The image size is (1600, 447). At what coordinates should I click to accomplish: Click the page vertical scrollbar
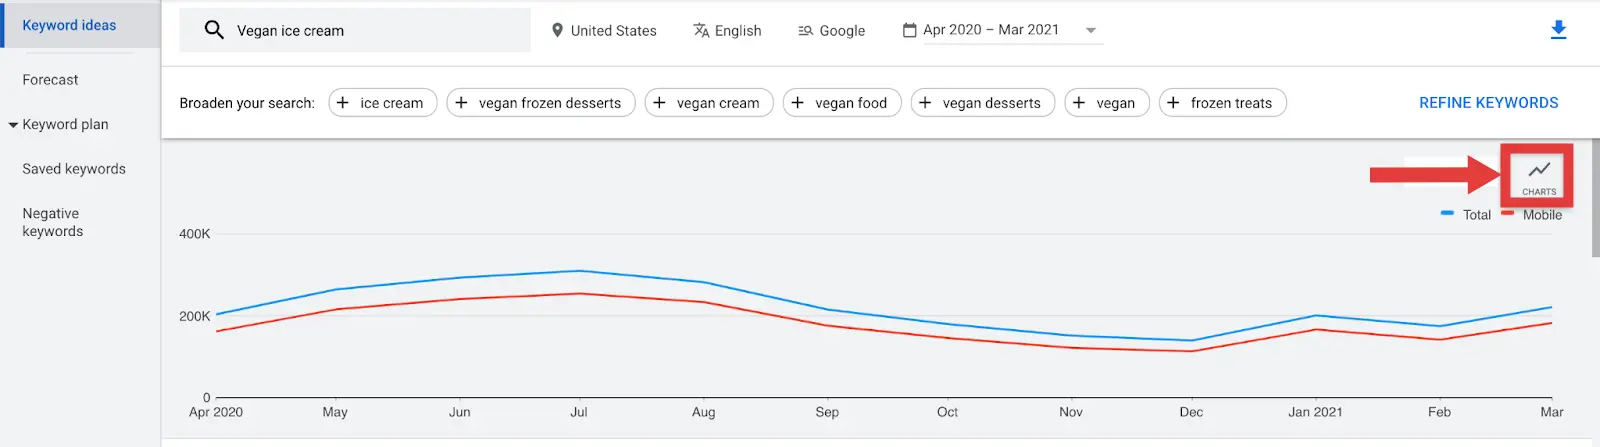click(1595, 200)
